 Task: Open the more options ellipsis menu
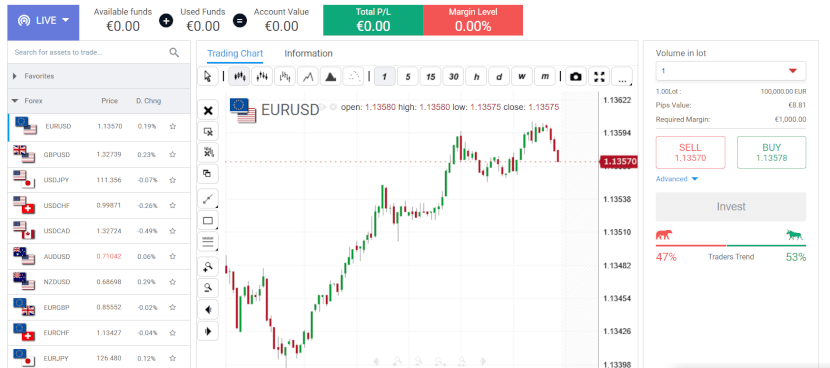click(x=622, y=77)
